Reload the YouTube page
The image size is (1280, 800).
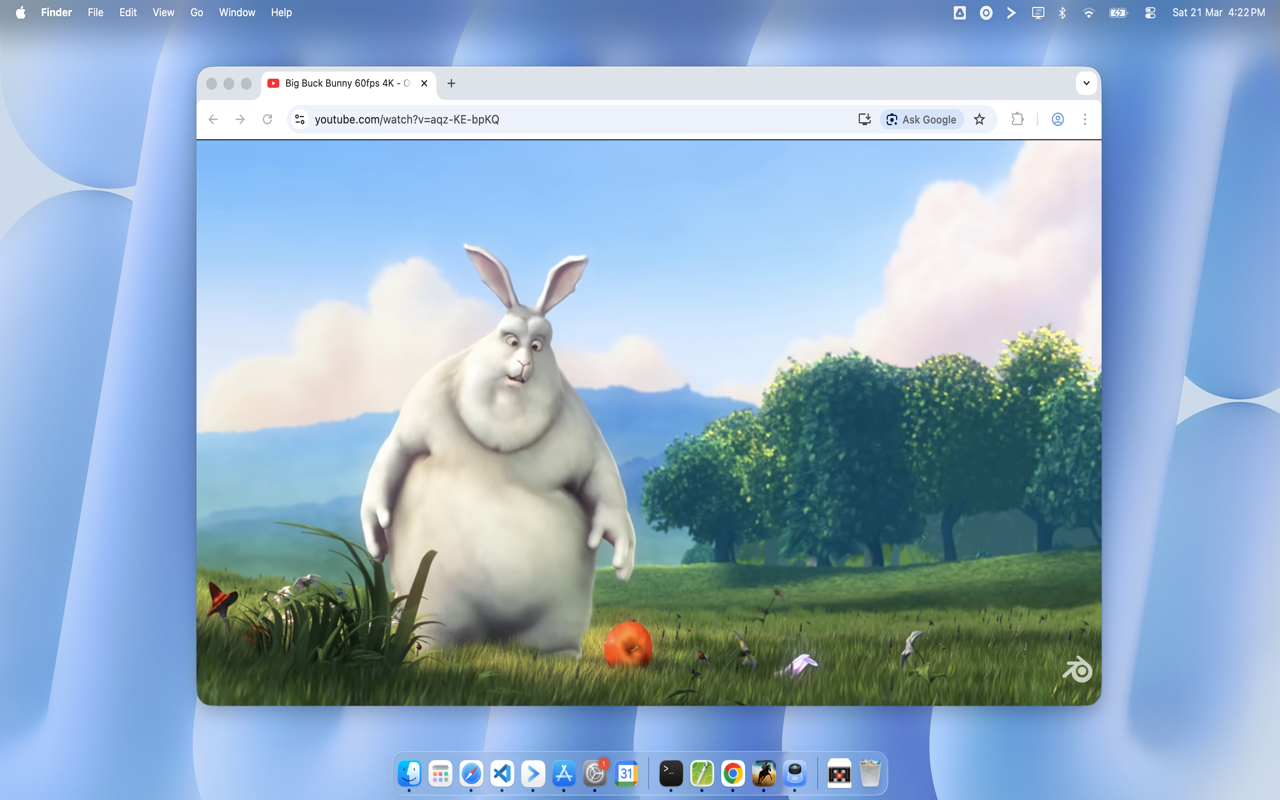click(267, 119)
